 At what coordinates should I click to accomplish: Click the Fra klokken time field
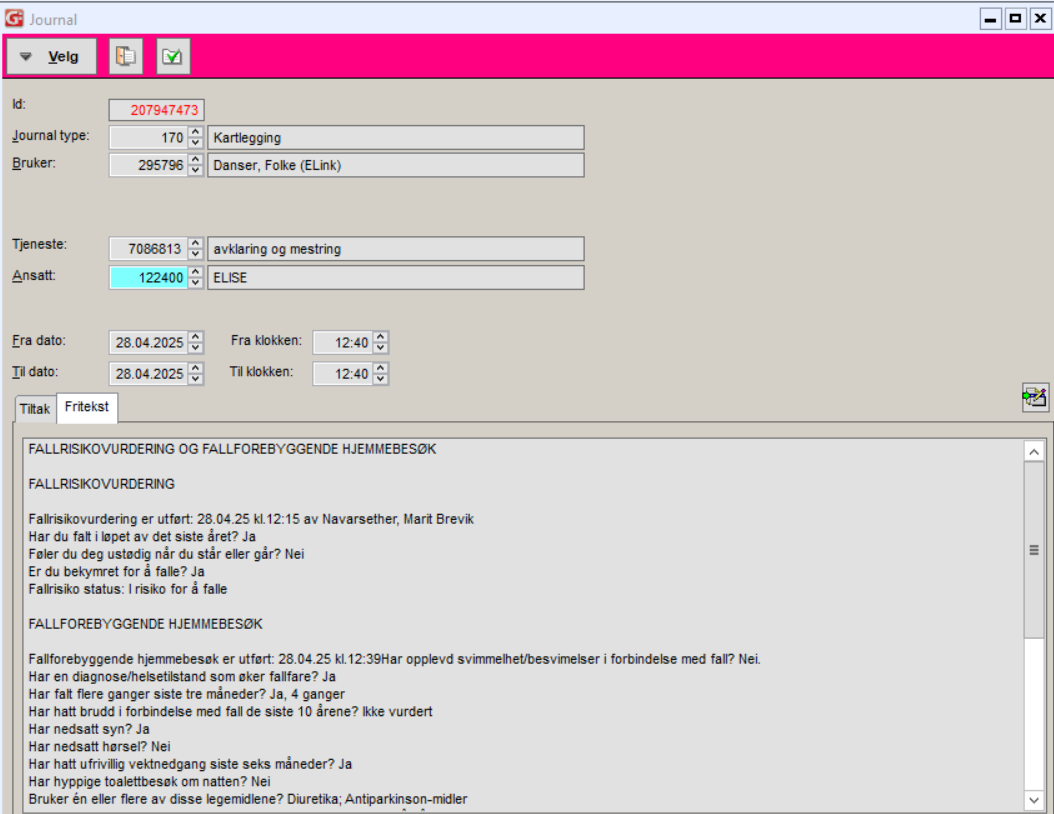click(x=341, y=343)
